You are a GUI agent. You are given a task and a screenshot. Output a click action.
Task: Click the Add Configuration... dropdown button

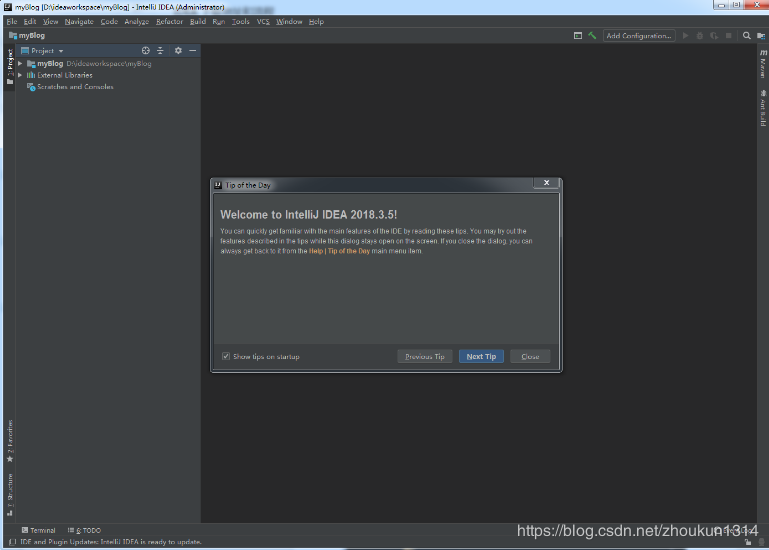[x=639, y=35]
